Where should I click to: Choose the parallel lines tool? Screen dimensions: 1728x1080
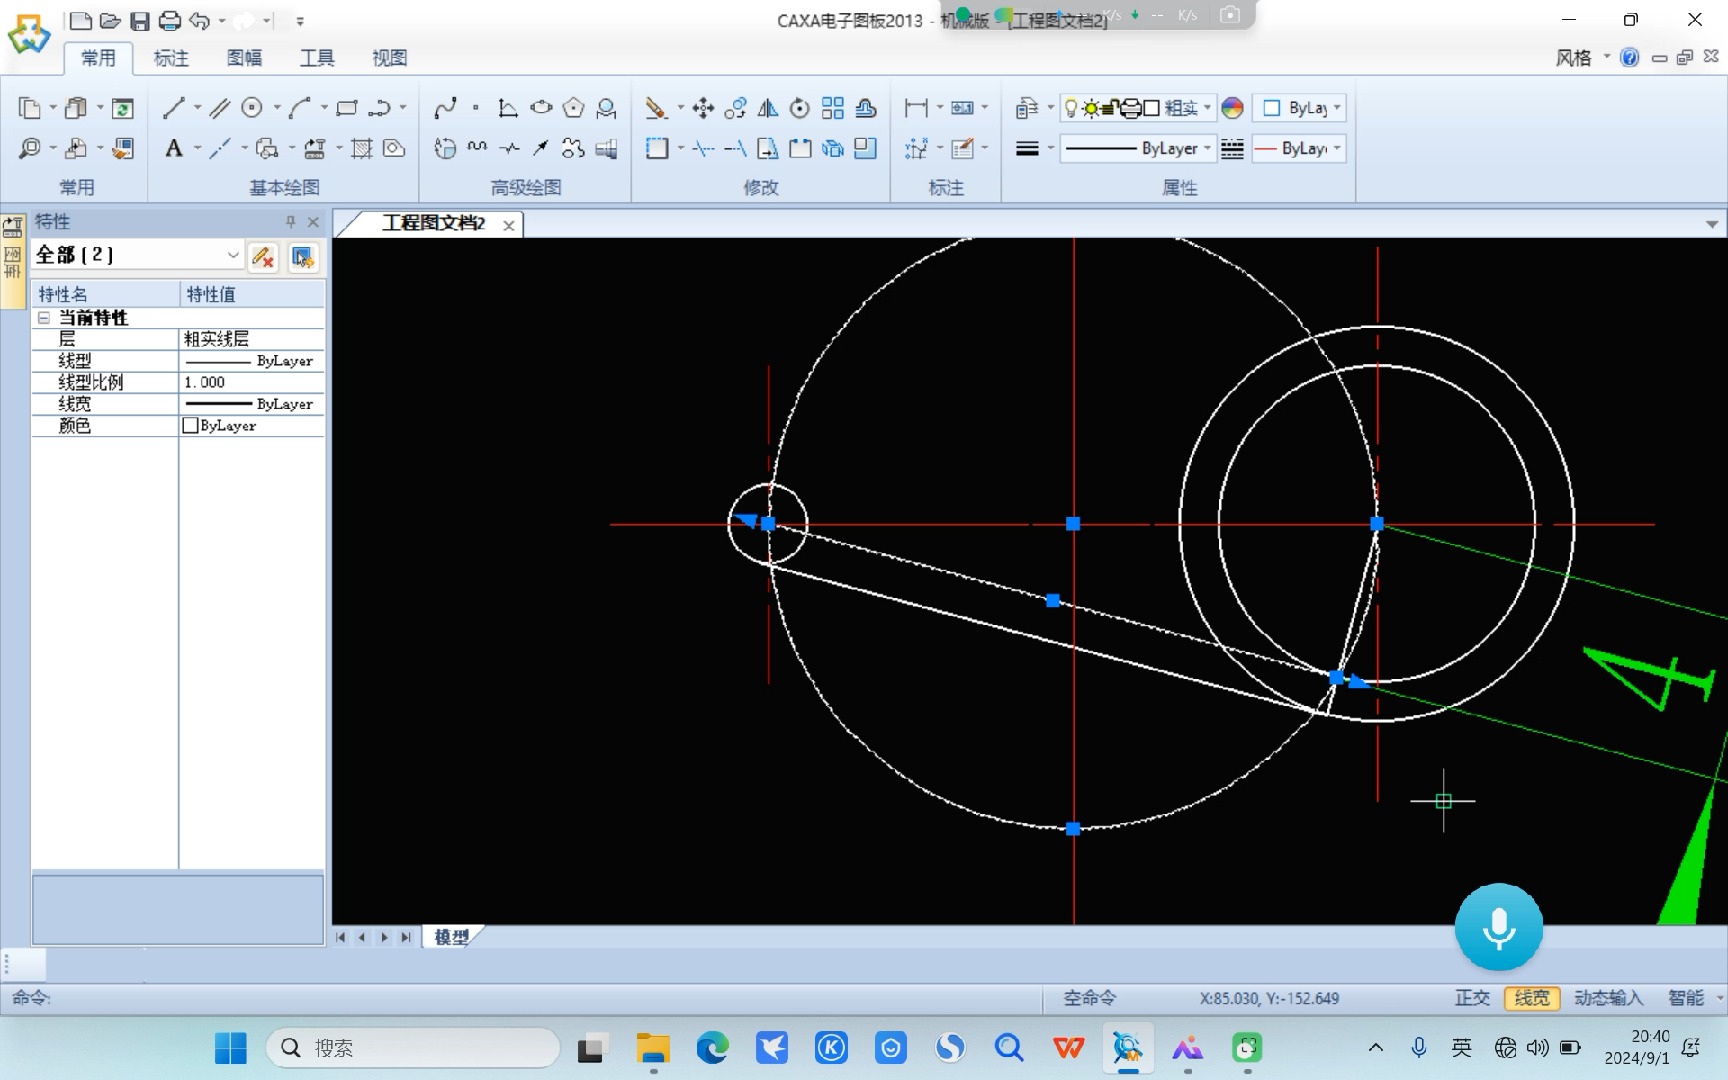pos(220,108)
